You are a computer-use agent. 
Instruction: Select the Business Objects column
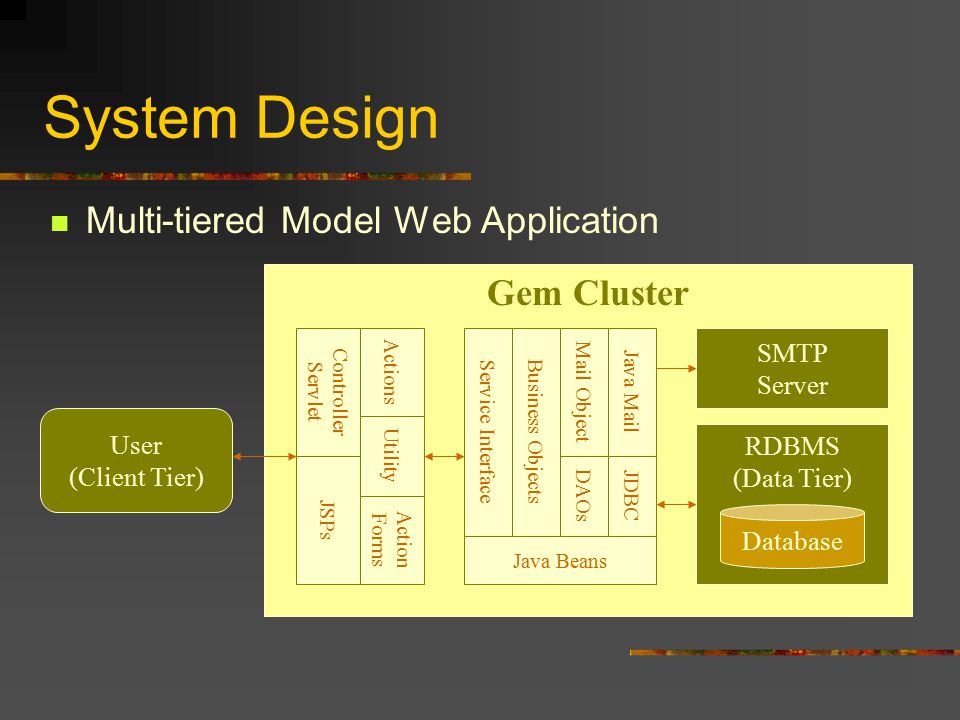536,432
